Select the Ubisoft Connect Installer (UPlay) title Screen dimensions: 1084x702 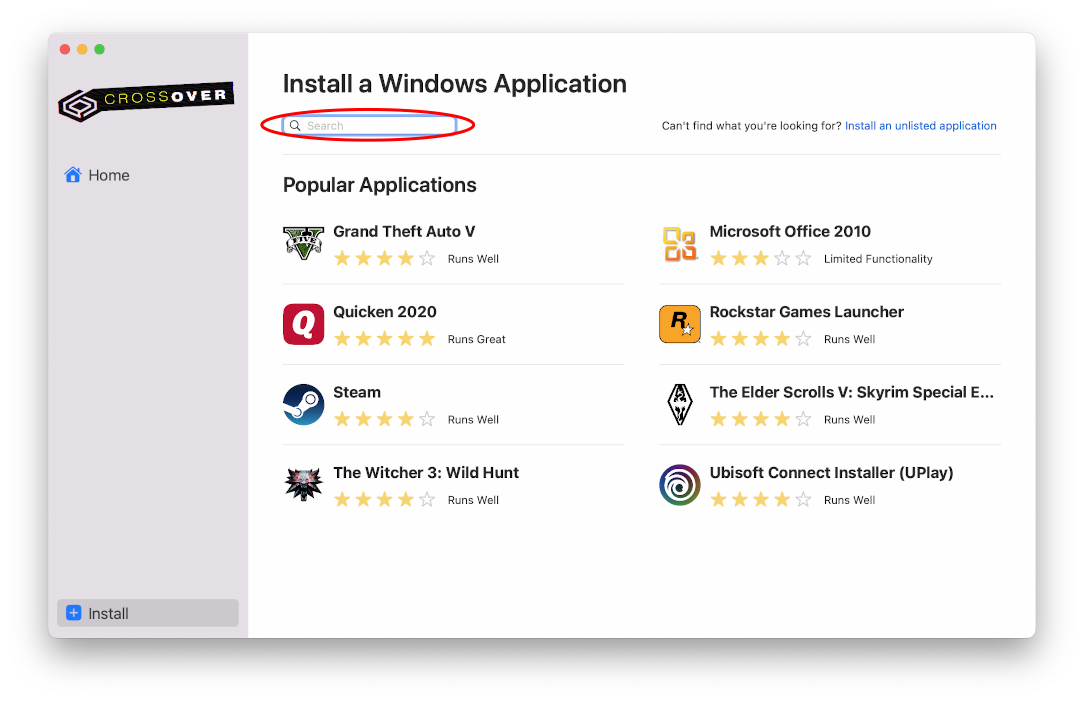[831, 472]
